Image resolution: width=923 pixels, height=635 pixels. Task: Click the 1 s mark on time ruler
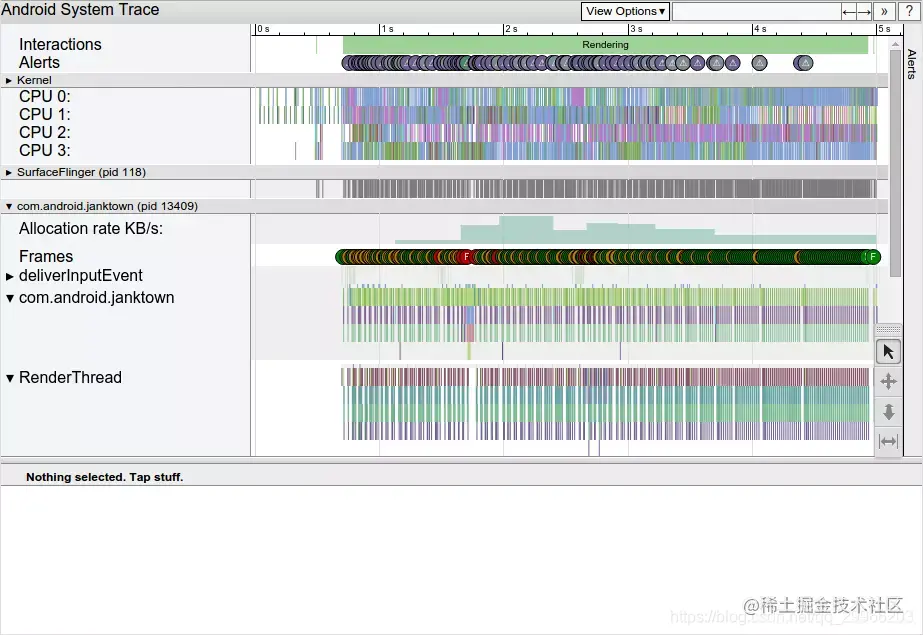(387, 29)
